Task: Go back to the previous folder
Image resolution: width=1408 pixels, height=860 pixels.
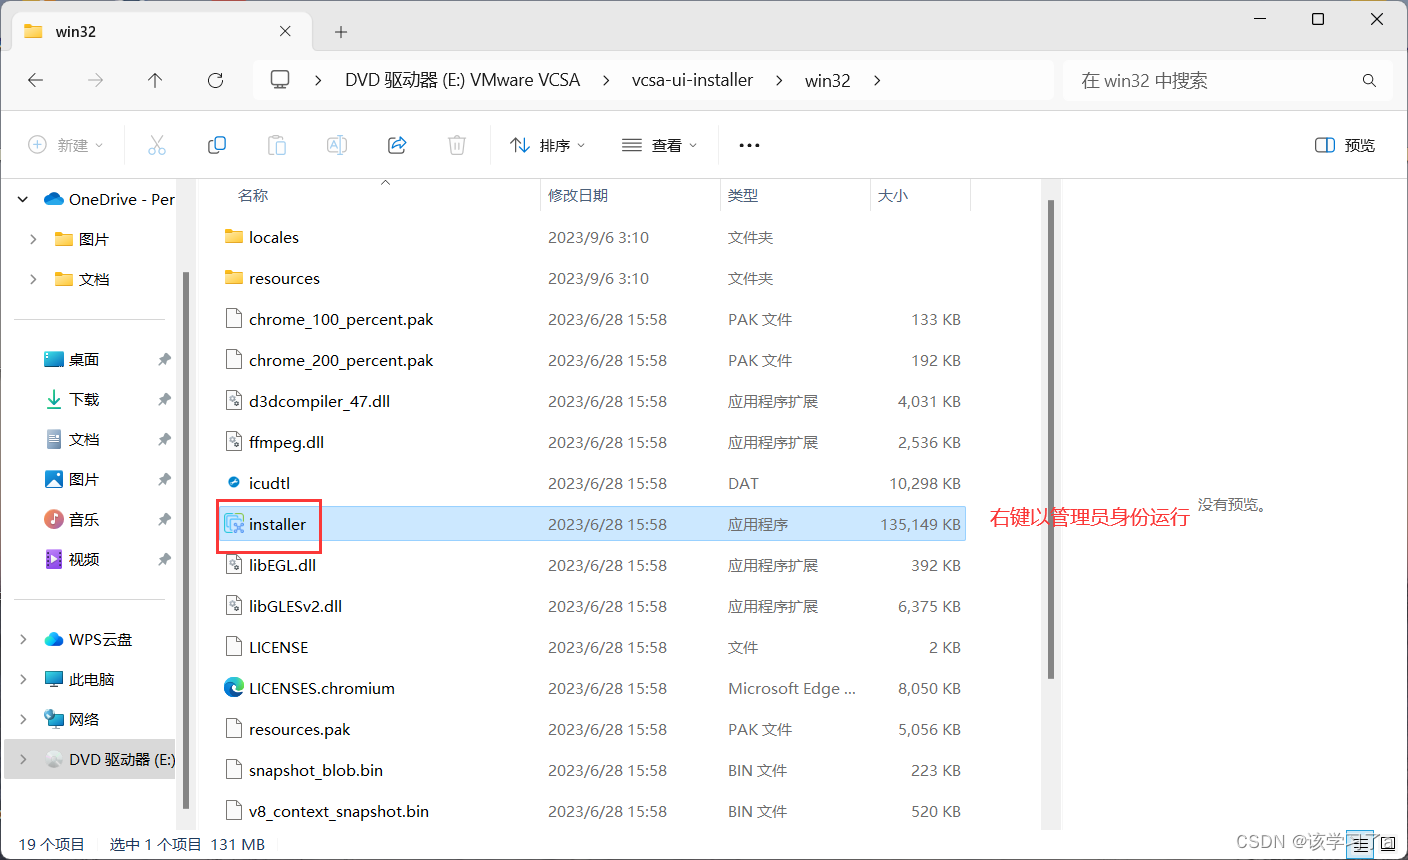Action: (36, 80)
